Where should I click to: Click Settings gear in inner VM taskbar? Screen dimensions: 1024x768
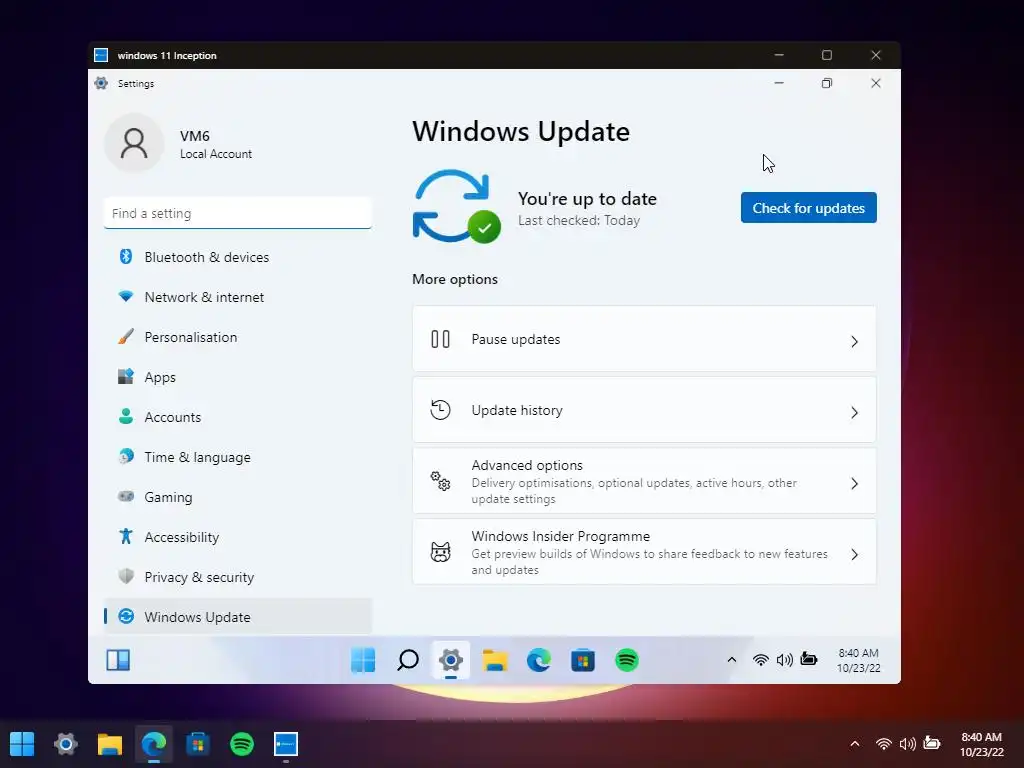(x=451, y=660)
